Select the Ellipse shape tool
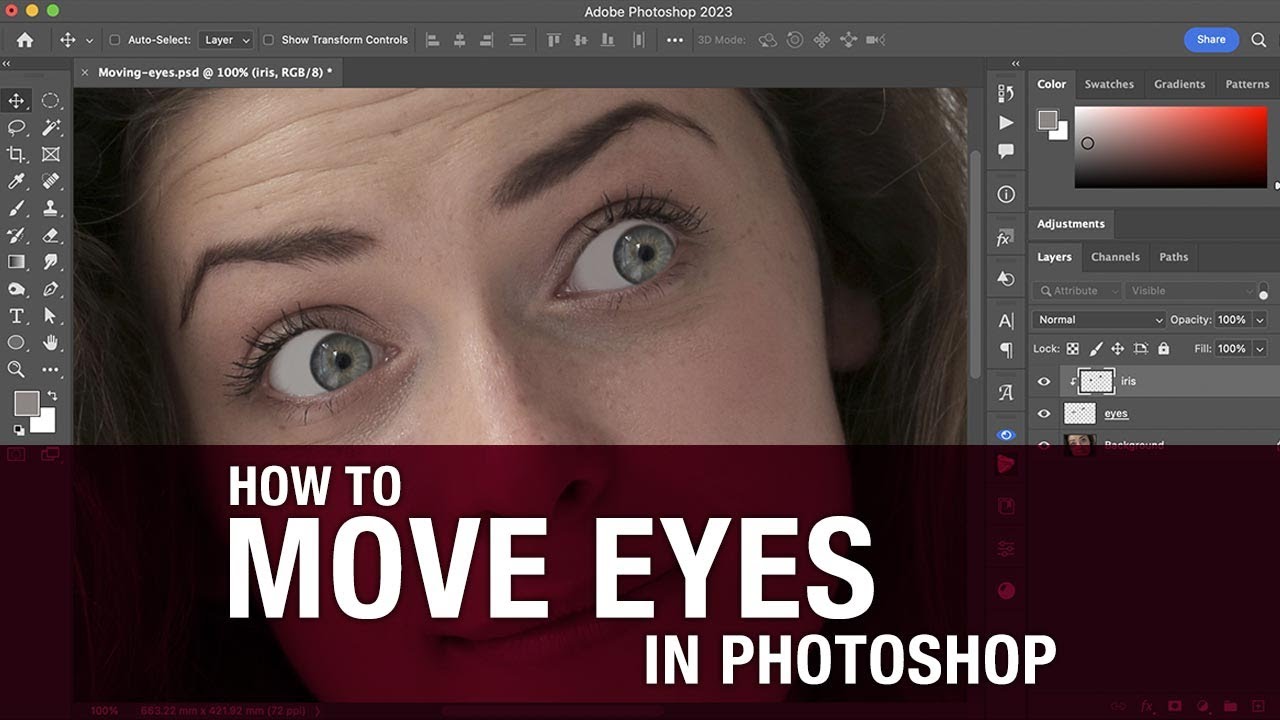This screenshot has height=720, width=1280. pyautogui.click(x=17, y=343)
